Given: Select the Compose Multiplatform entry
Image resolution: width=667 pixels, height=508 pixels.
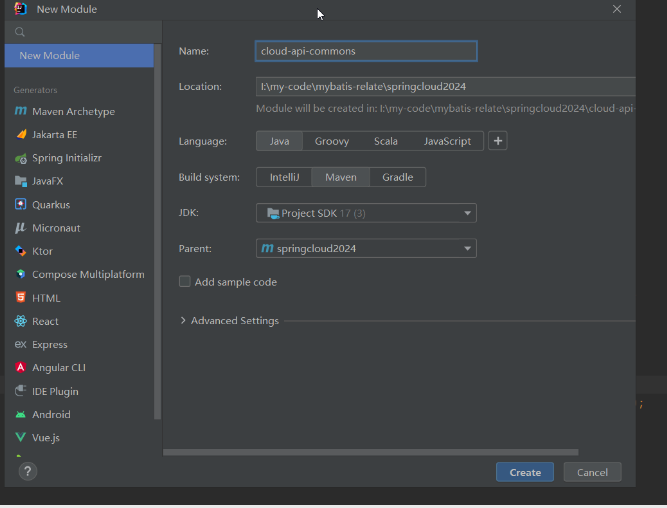Looking at the screenshot, I should tap(79, 274).
